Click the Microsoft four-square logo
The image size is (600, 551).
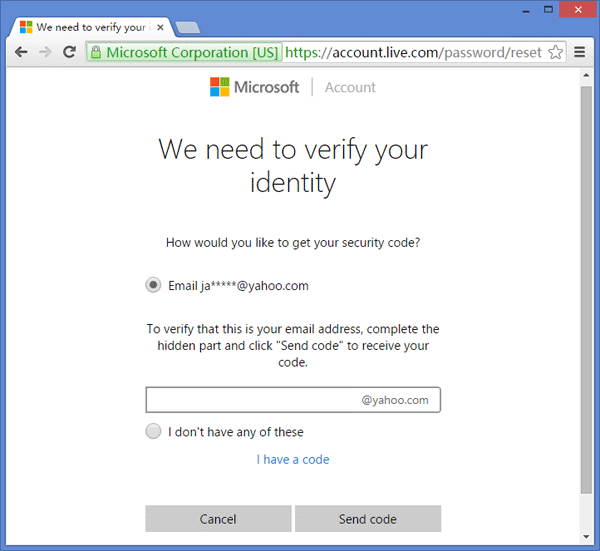click(219, 87)
